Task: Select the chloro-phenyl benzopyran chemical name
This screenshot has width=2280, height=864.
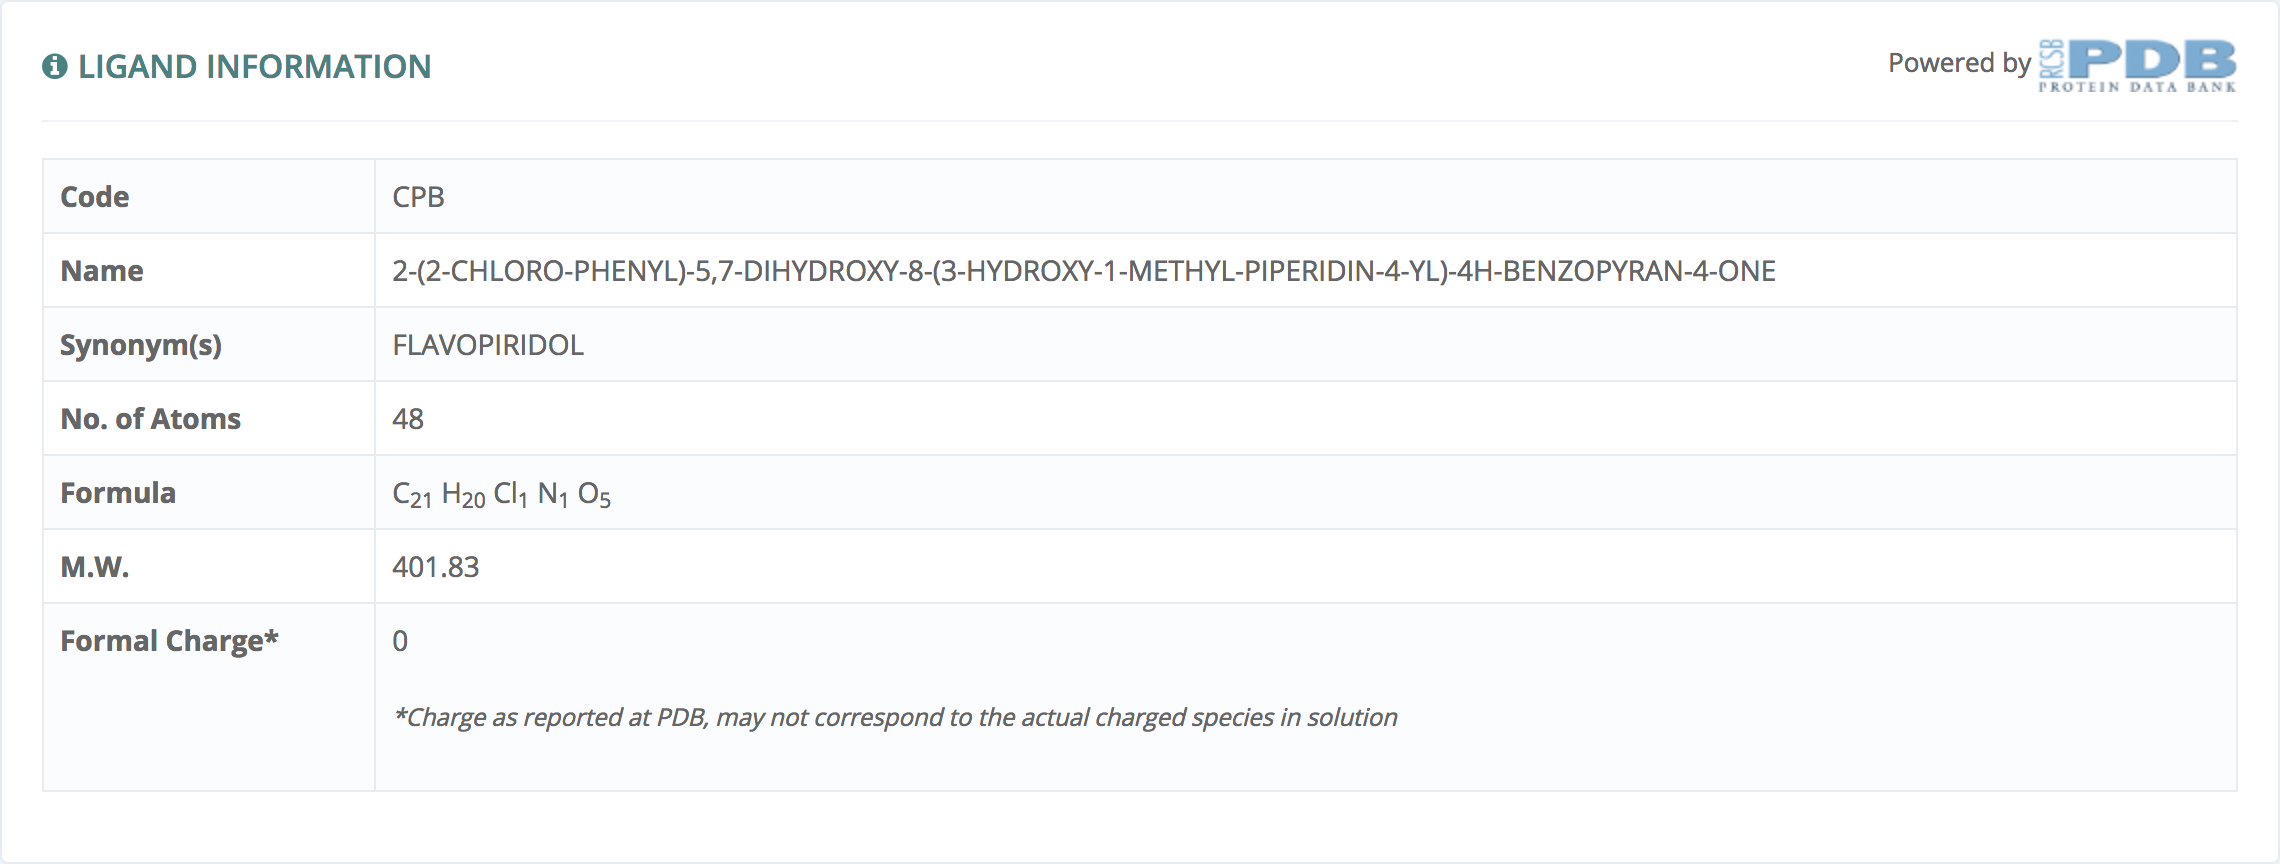Action: 1084,271
